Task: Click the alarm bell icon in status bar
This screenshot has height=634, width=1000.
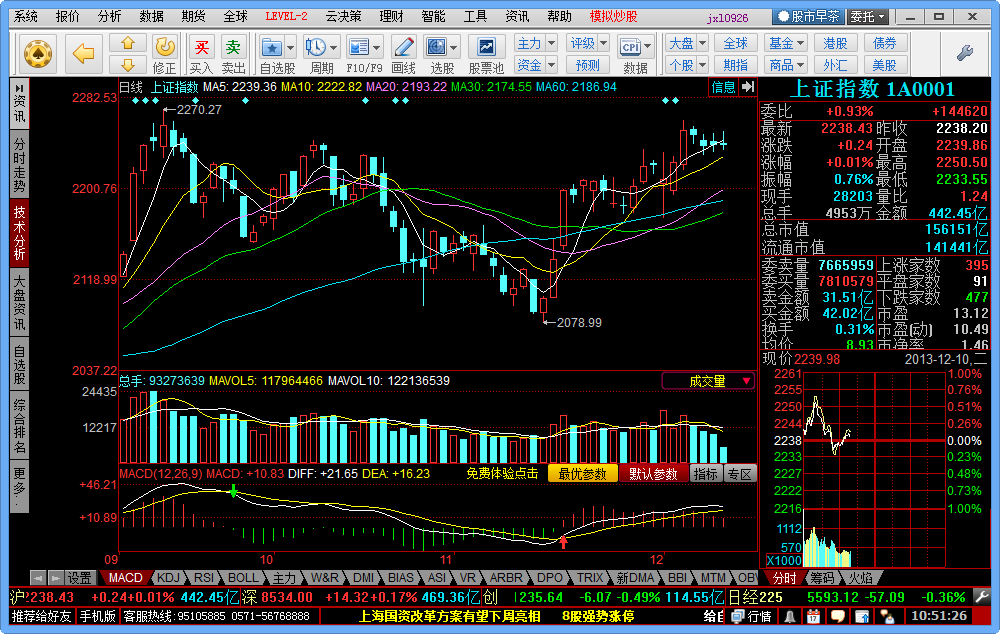Action: pyautogui.click(x=790, y=617)
